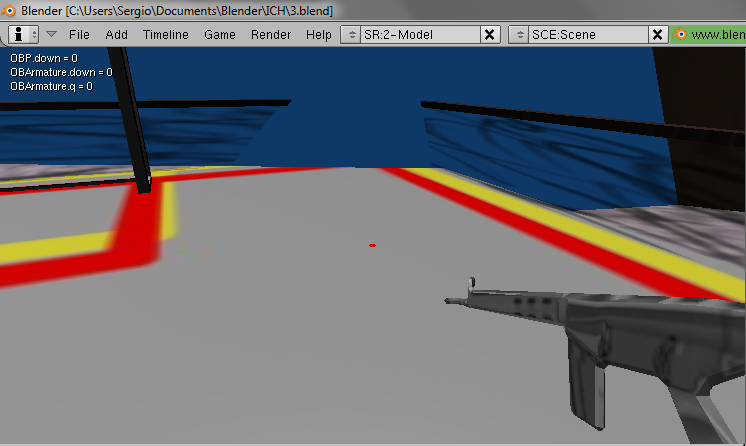Viewport: 746px width, 446px height.
Task: Click the SCE:Scene name field
Action: [x=589, y=34]
